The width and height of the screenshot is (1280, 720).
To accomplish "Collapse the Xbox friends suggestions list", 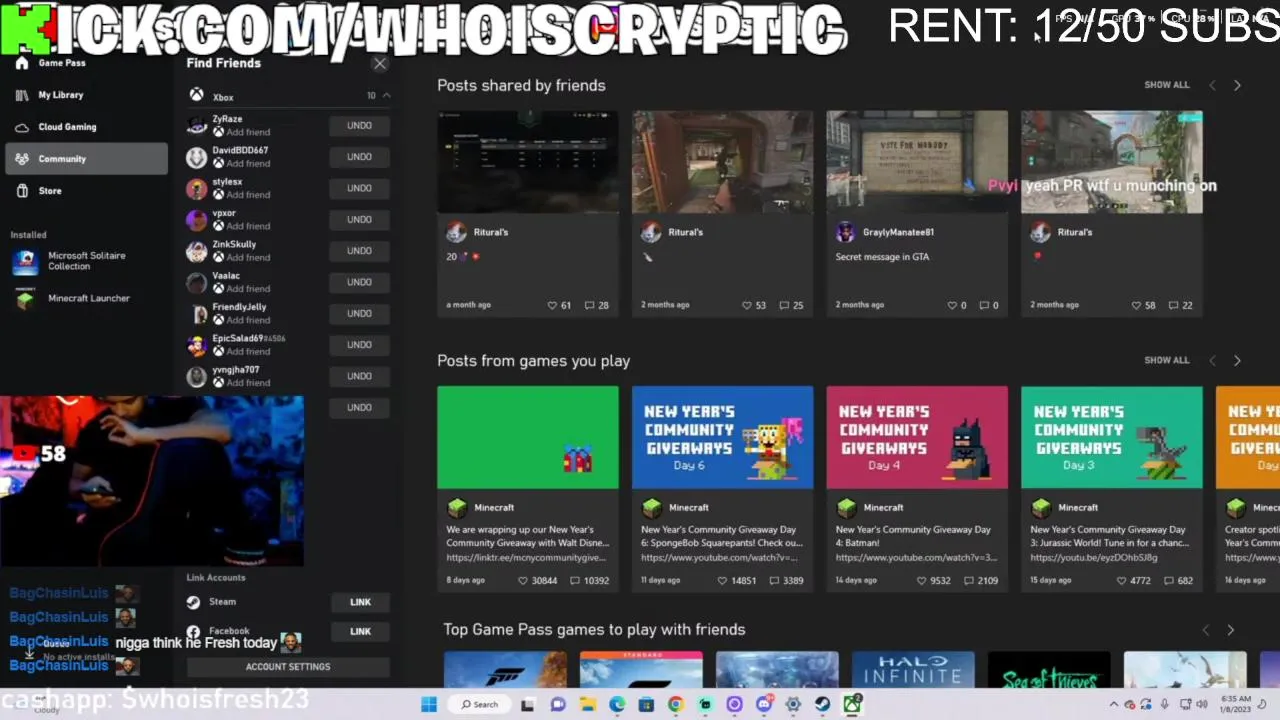I will [x=386, y=96].
